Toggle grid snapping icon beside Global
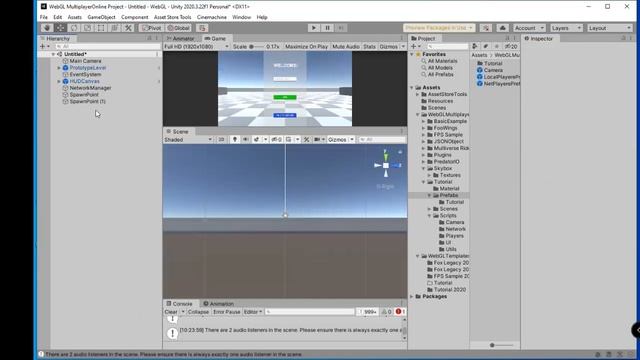The image size is (640, 360). coord(202,28)
